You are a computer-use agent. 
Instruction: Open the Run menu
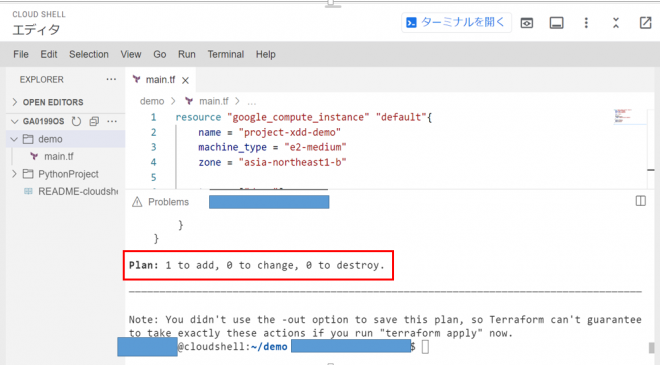point(186,54)
